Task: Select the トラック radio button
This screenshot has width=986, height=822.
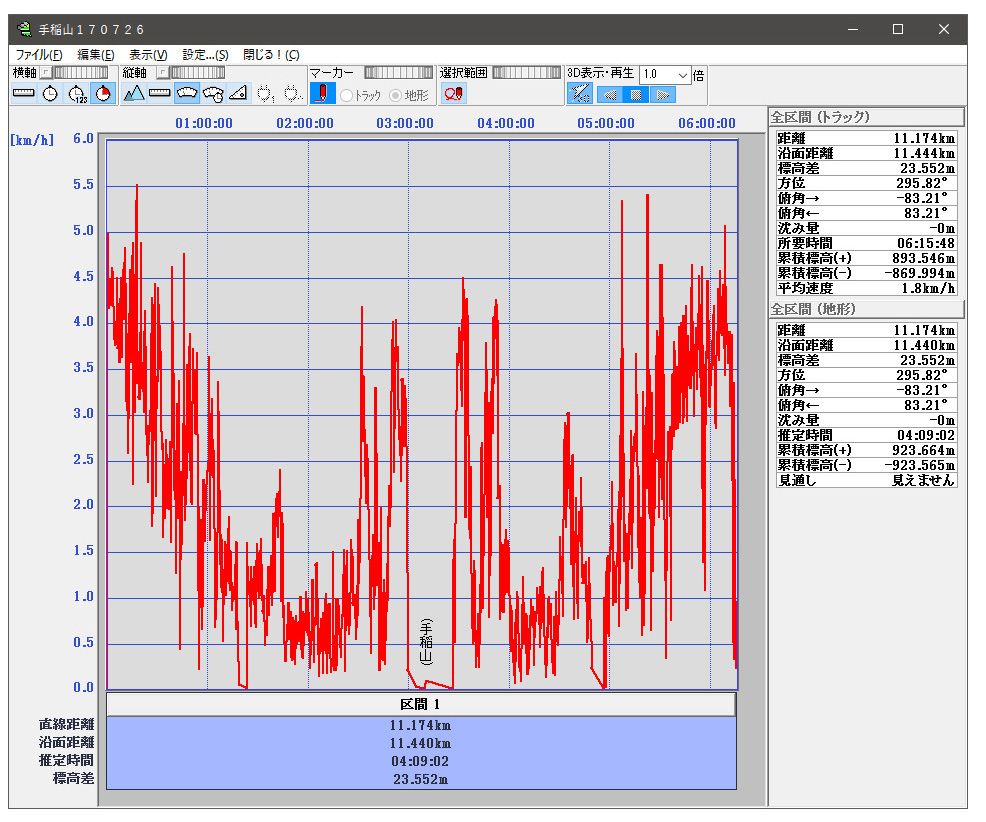Action: 347,96
